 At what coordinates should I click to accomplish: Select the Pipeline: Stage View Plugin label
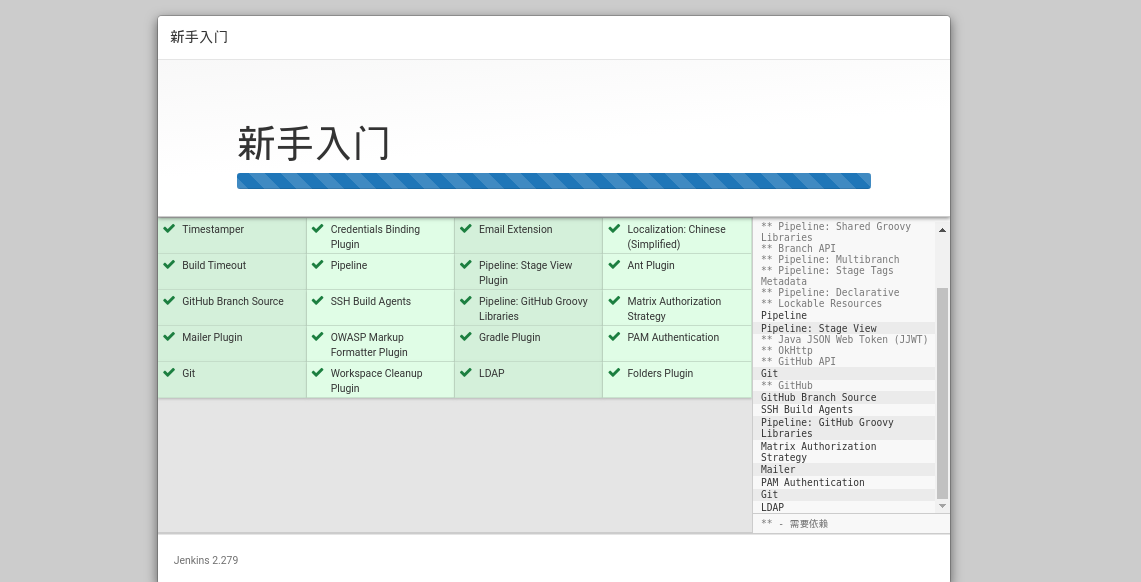pos(525,272)
